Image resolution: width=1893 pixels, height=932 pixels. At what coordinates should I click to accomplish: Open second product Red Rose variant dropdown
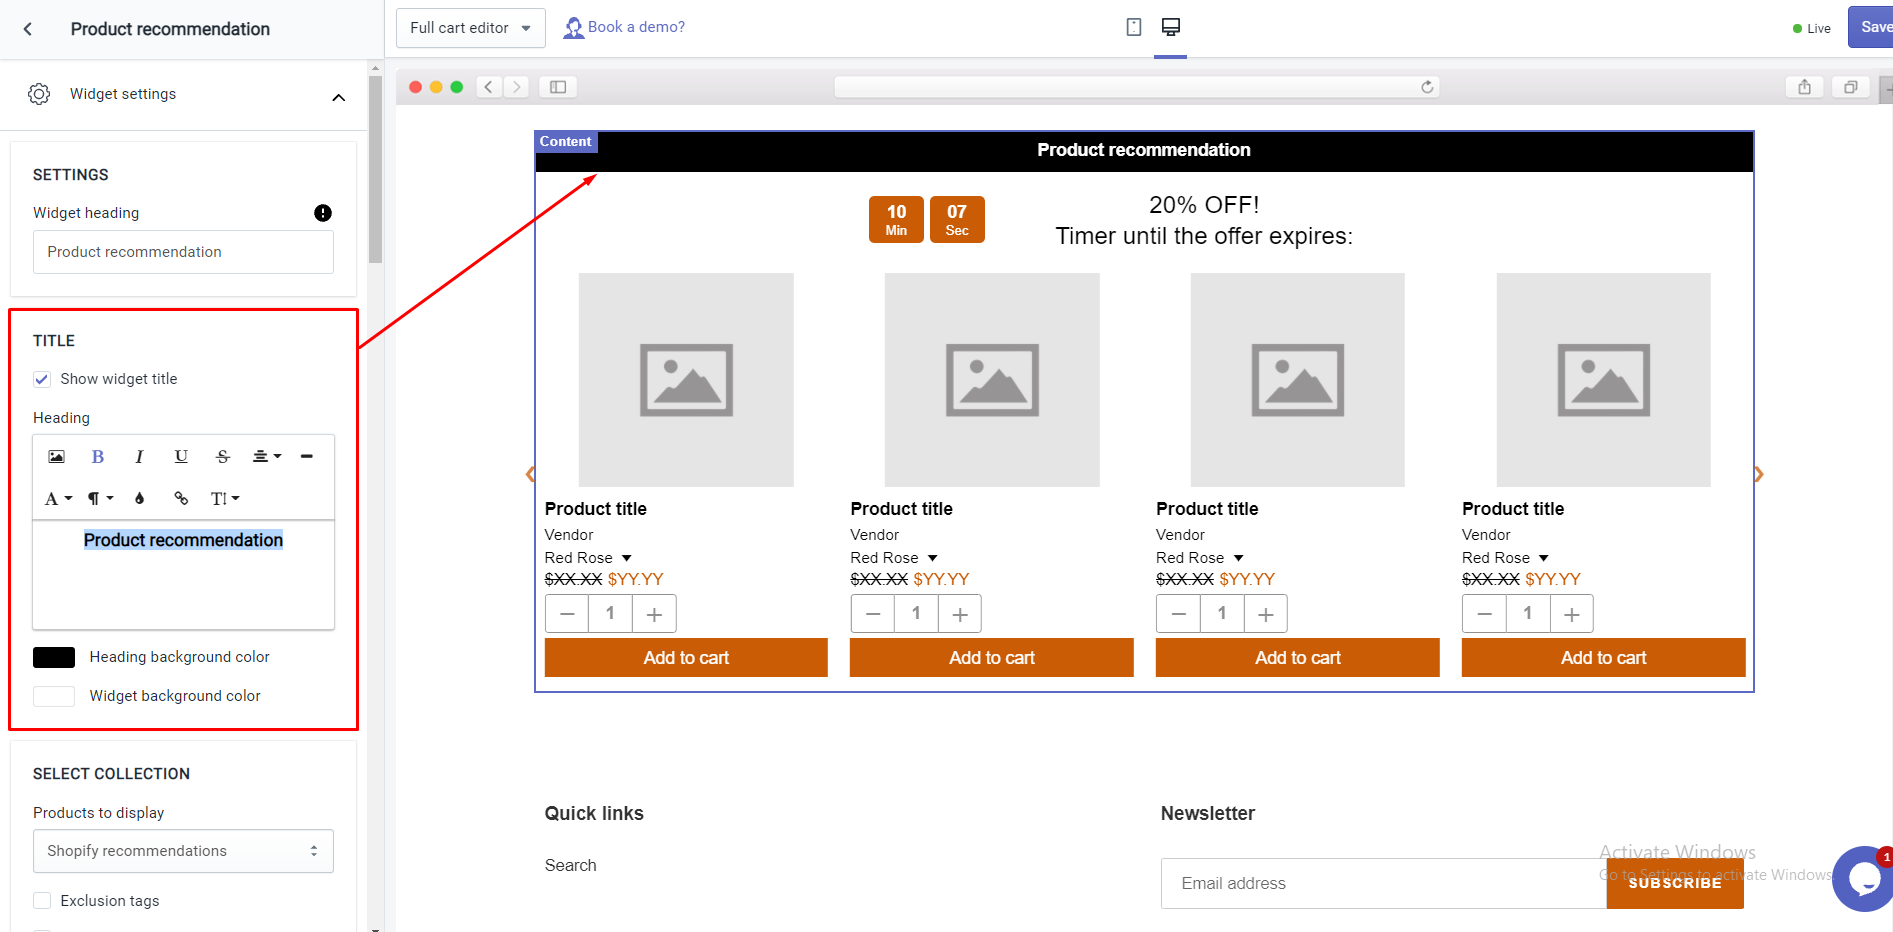(895, 558)
